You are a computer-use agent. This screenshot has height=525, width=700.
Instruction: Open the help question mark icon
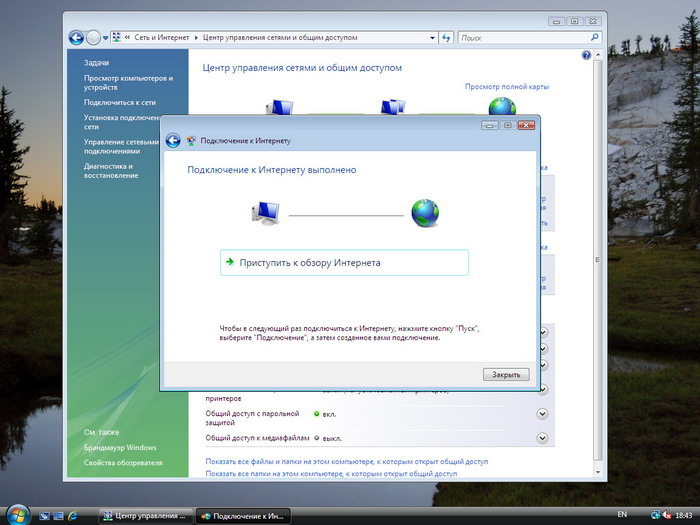pos(586,55)
